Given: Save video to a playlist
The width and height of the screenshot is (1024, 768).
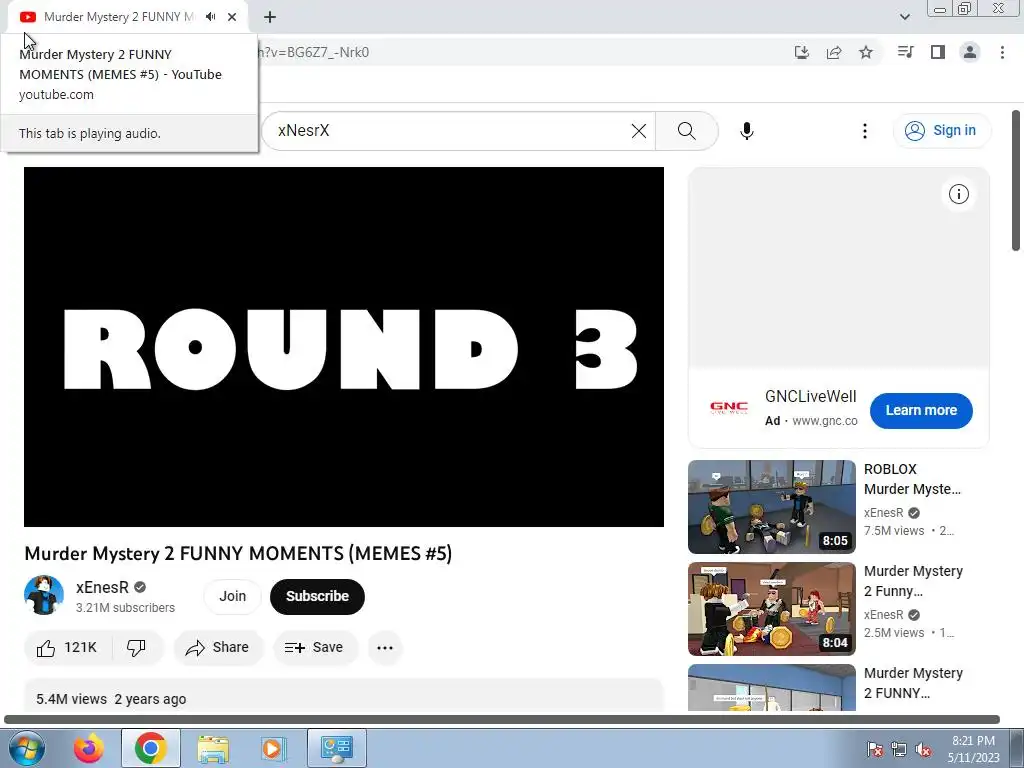Looking at the screenshot, I should coord(314,648).
